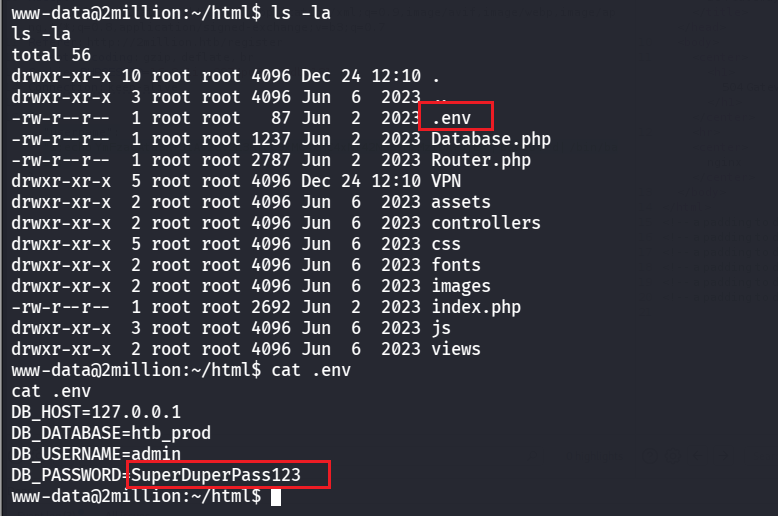Screen dimensions: 778x516
Task: Click the Router.php file entry
Action: (x=481, y=160)
